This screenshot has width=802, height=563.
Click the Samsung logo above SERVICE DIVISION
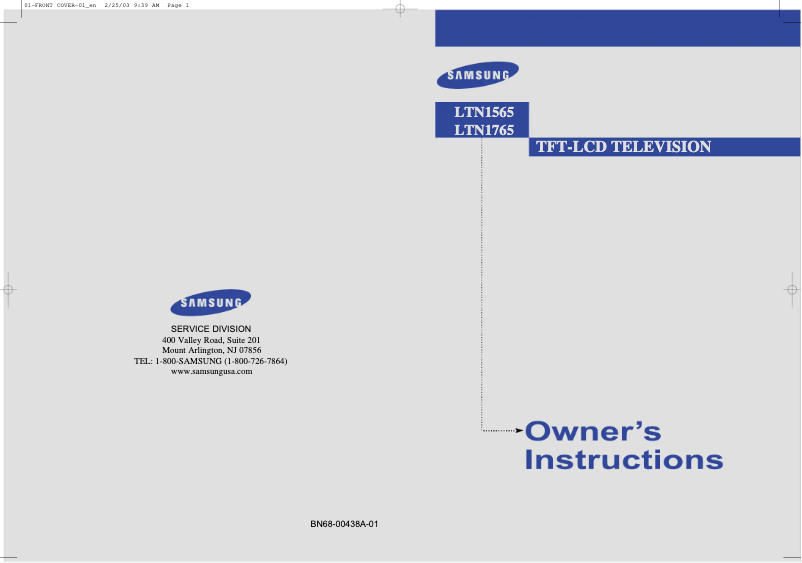coord(210,303)
